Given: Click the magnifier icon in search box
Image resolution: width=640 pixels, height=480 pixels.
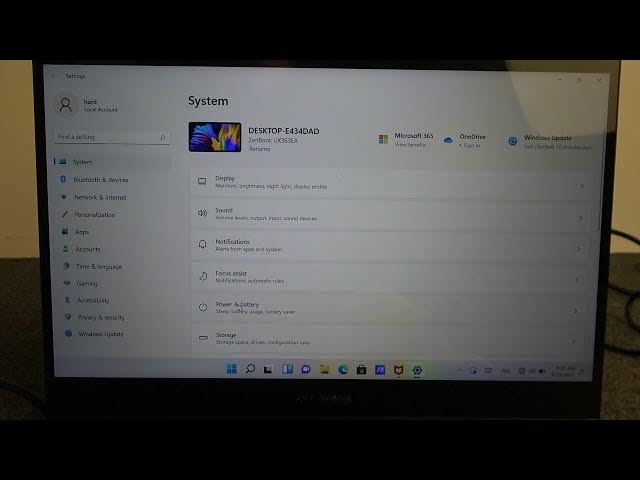Looking at the screenshot, I should click(163, 138).
